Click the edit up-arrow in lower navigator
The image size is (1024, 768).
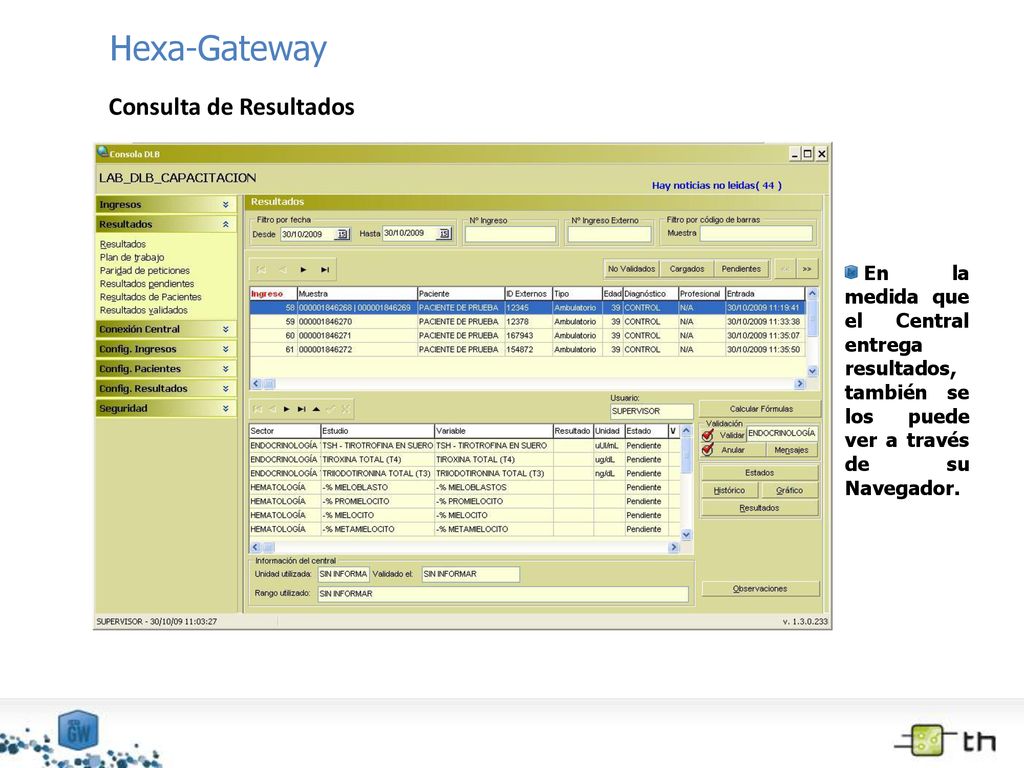click(316, 409)
